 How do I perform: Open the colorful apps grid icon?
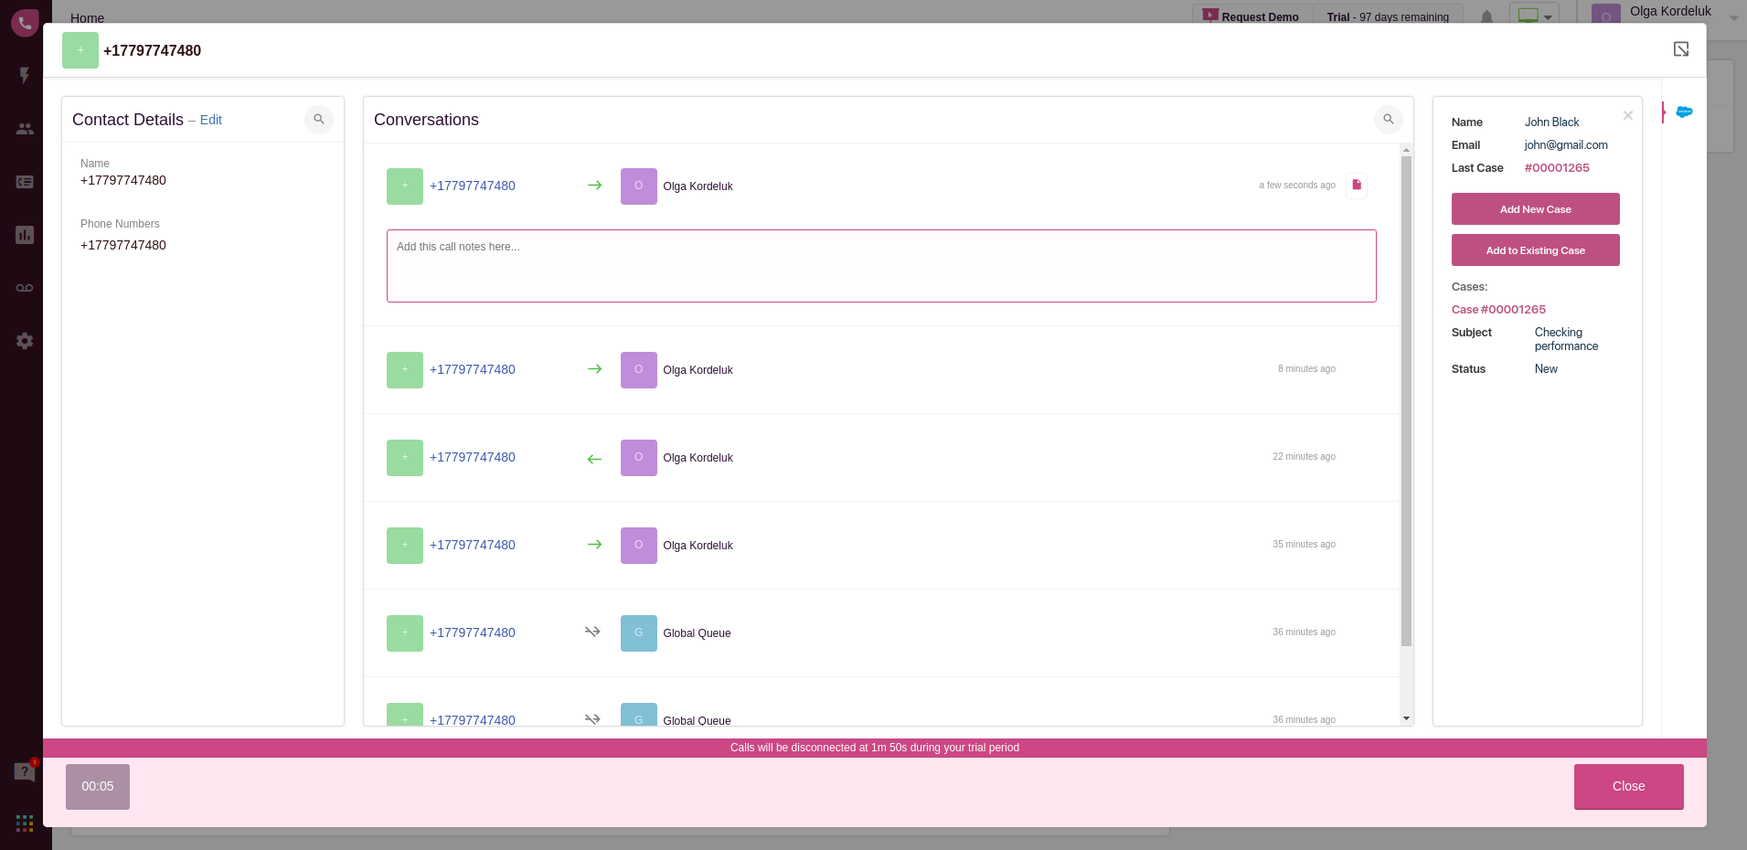tap(25, 823)
